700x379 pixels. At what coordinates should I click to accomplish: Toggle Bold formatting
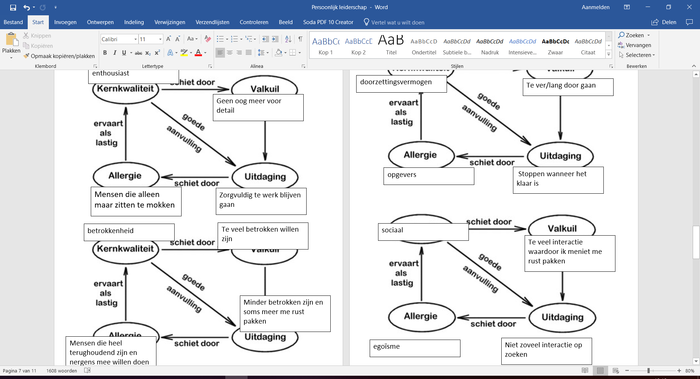(x=105, y=53)
